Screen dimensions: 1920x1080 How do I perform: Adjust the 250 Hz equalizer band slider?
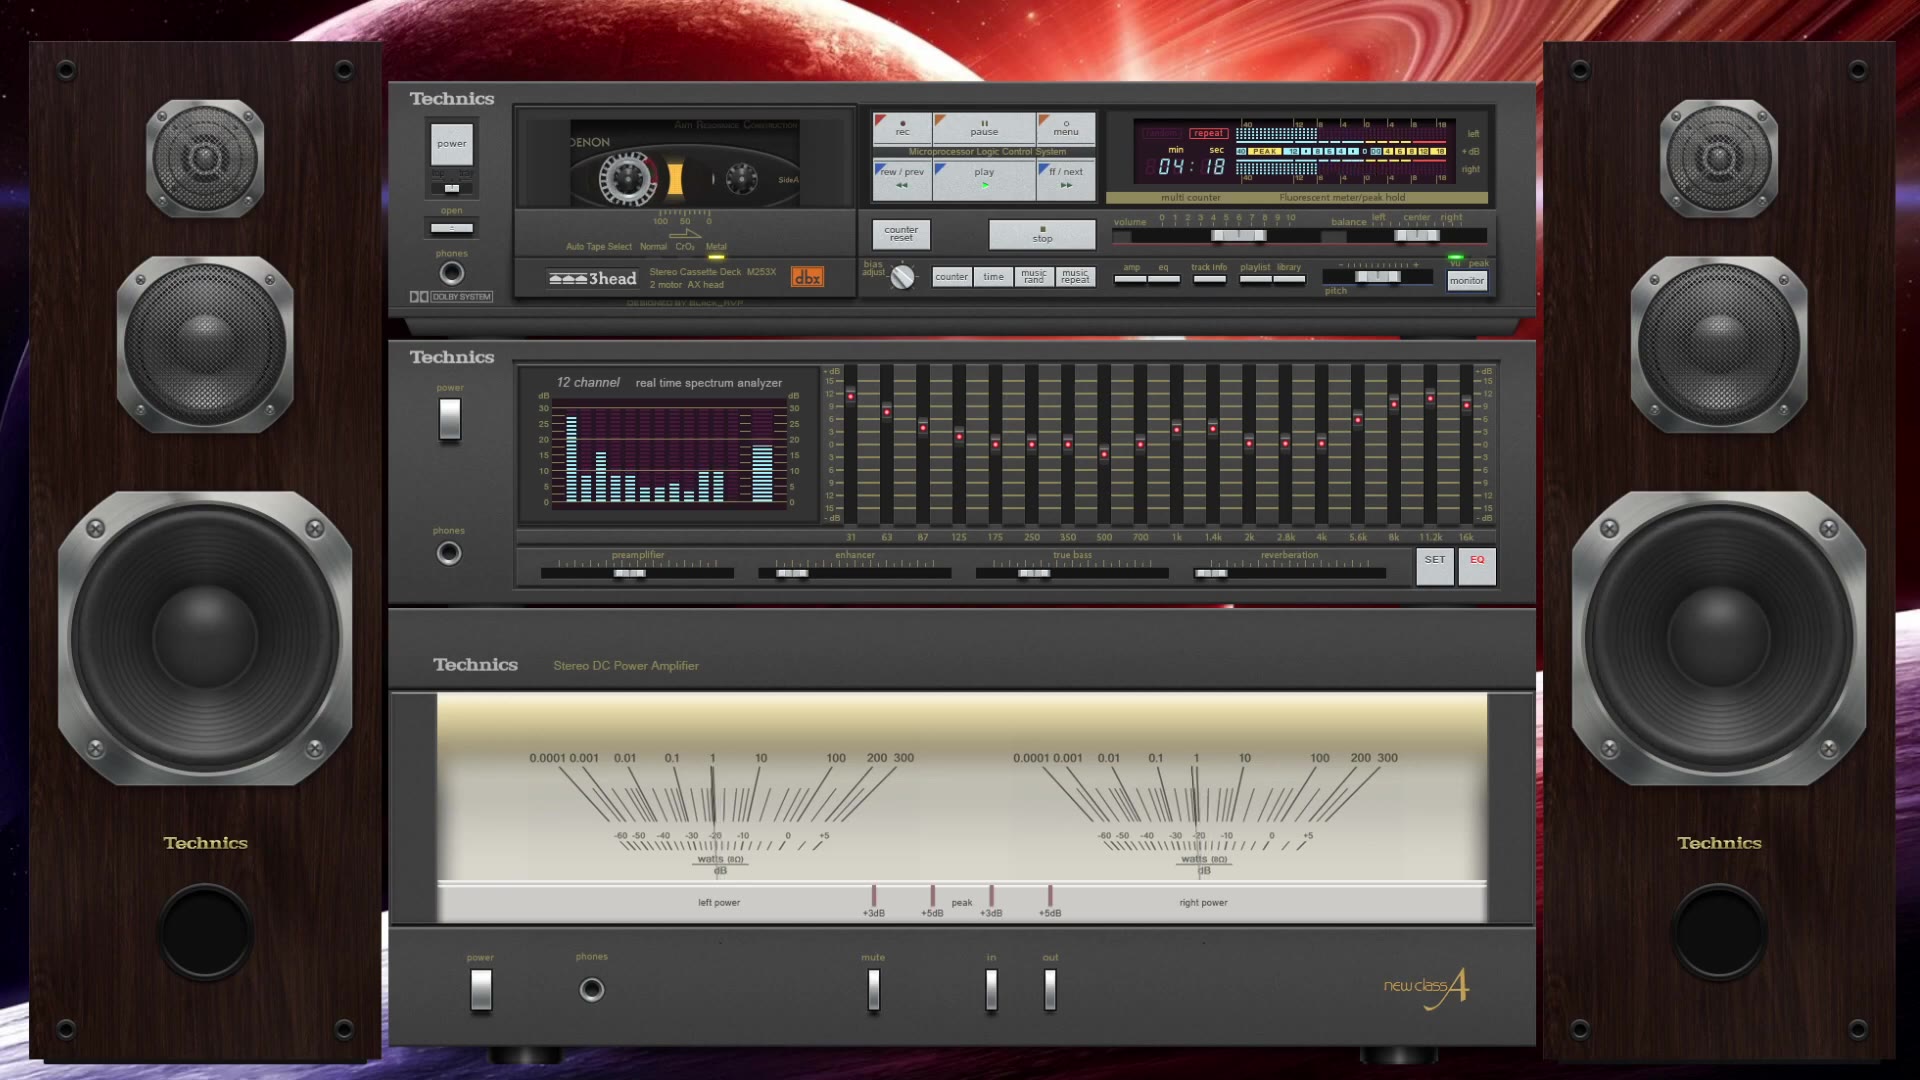pos(1032,444)
